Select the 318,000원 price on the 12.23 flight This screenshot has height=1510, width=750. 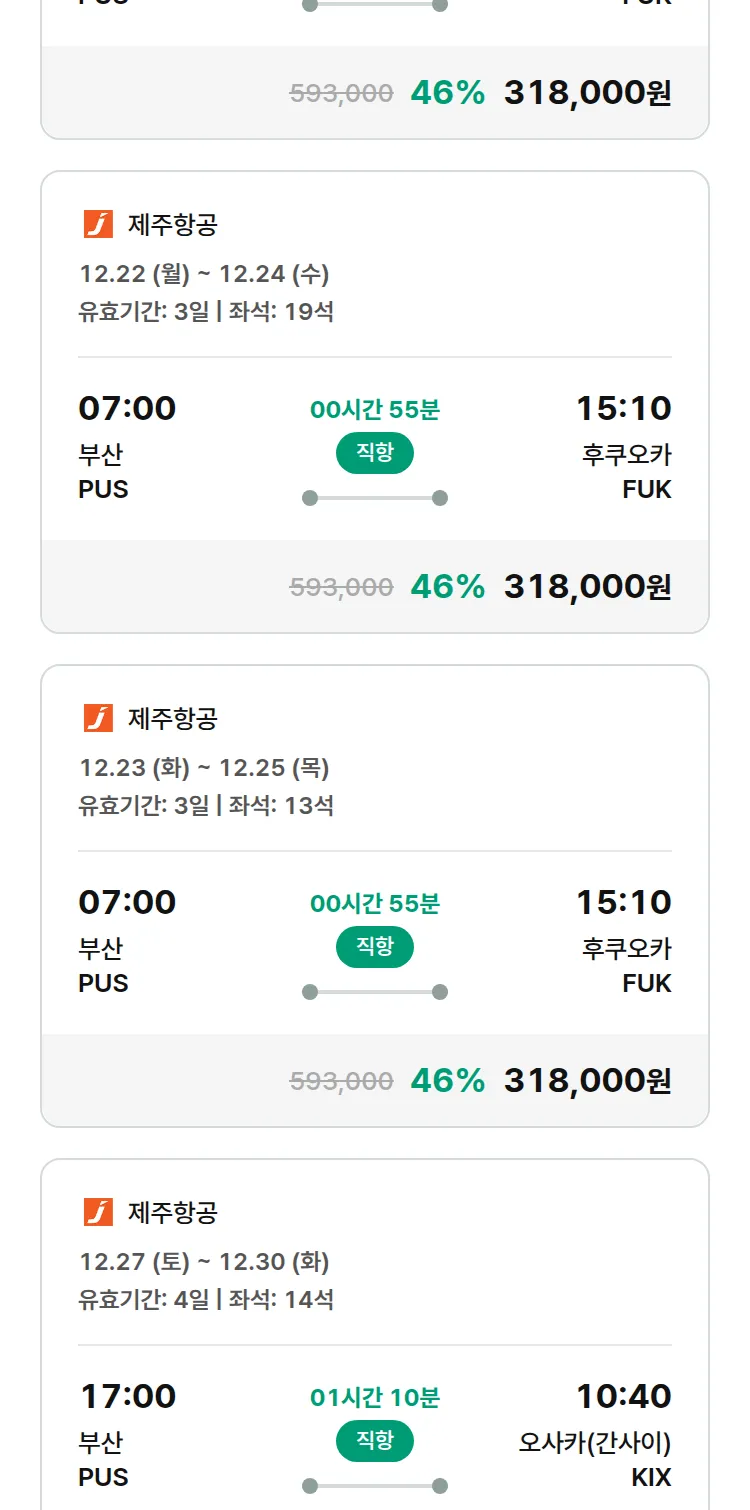click(587, 1081)
